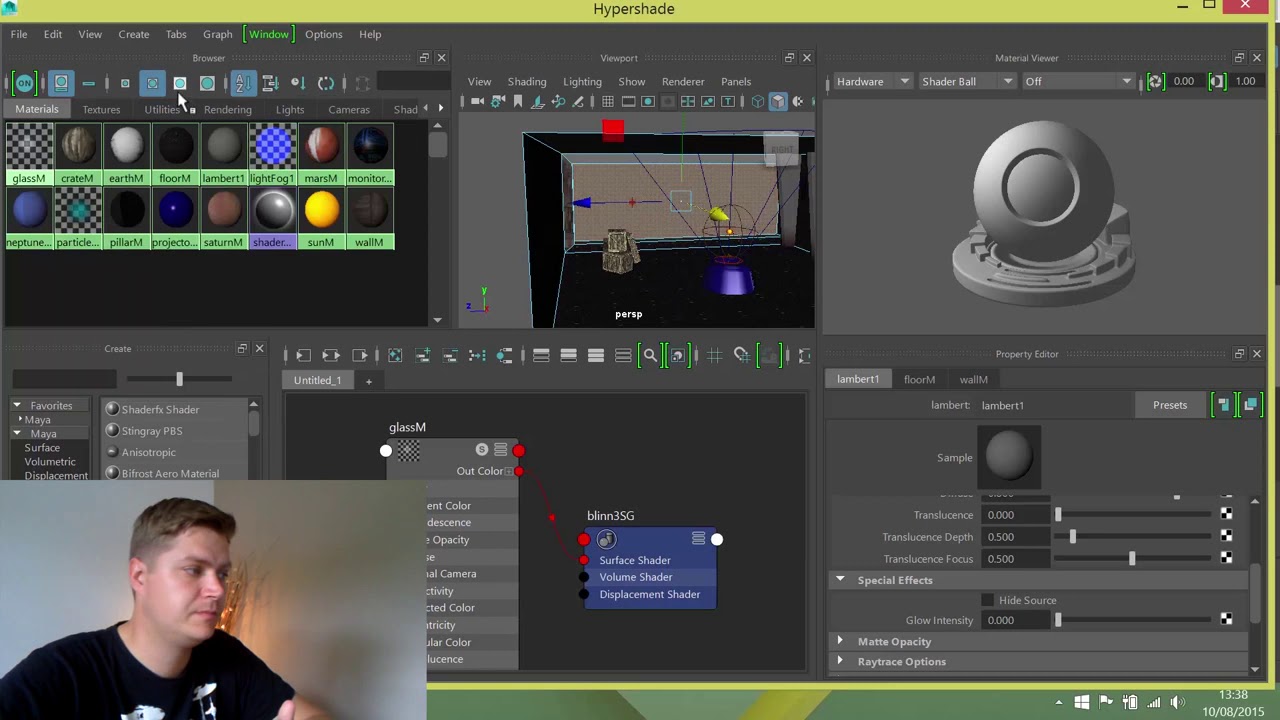Image resolution: width=1280 pixels, height=720 pixels.
Task: Click the input connections graph icon
Action: tap(303, 355)
